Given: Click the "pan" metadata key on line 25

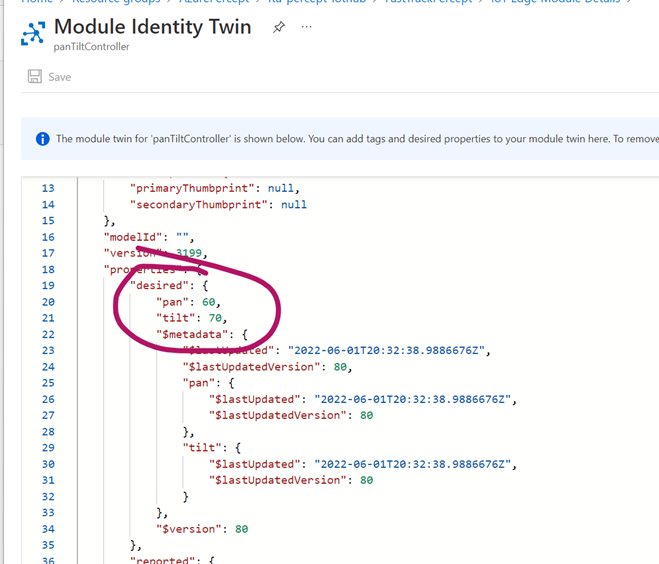Looking at the screenshot, I should tap(199, 383).
